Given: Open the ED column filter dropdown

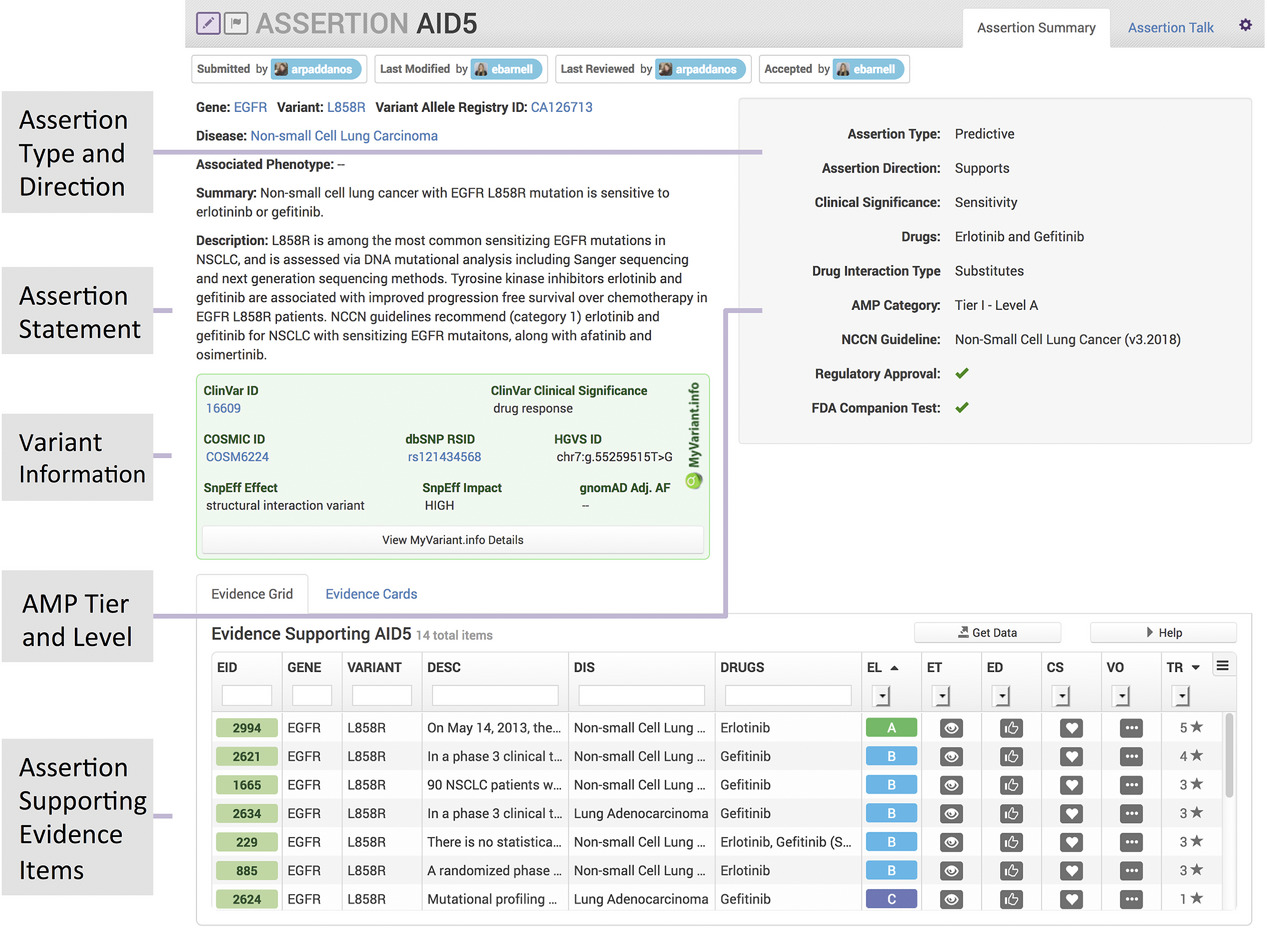Looking at the screenshot, I should click(1002, 696).
